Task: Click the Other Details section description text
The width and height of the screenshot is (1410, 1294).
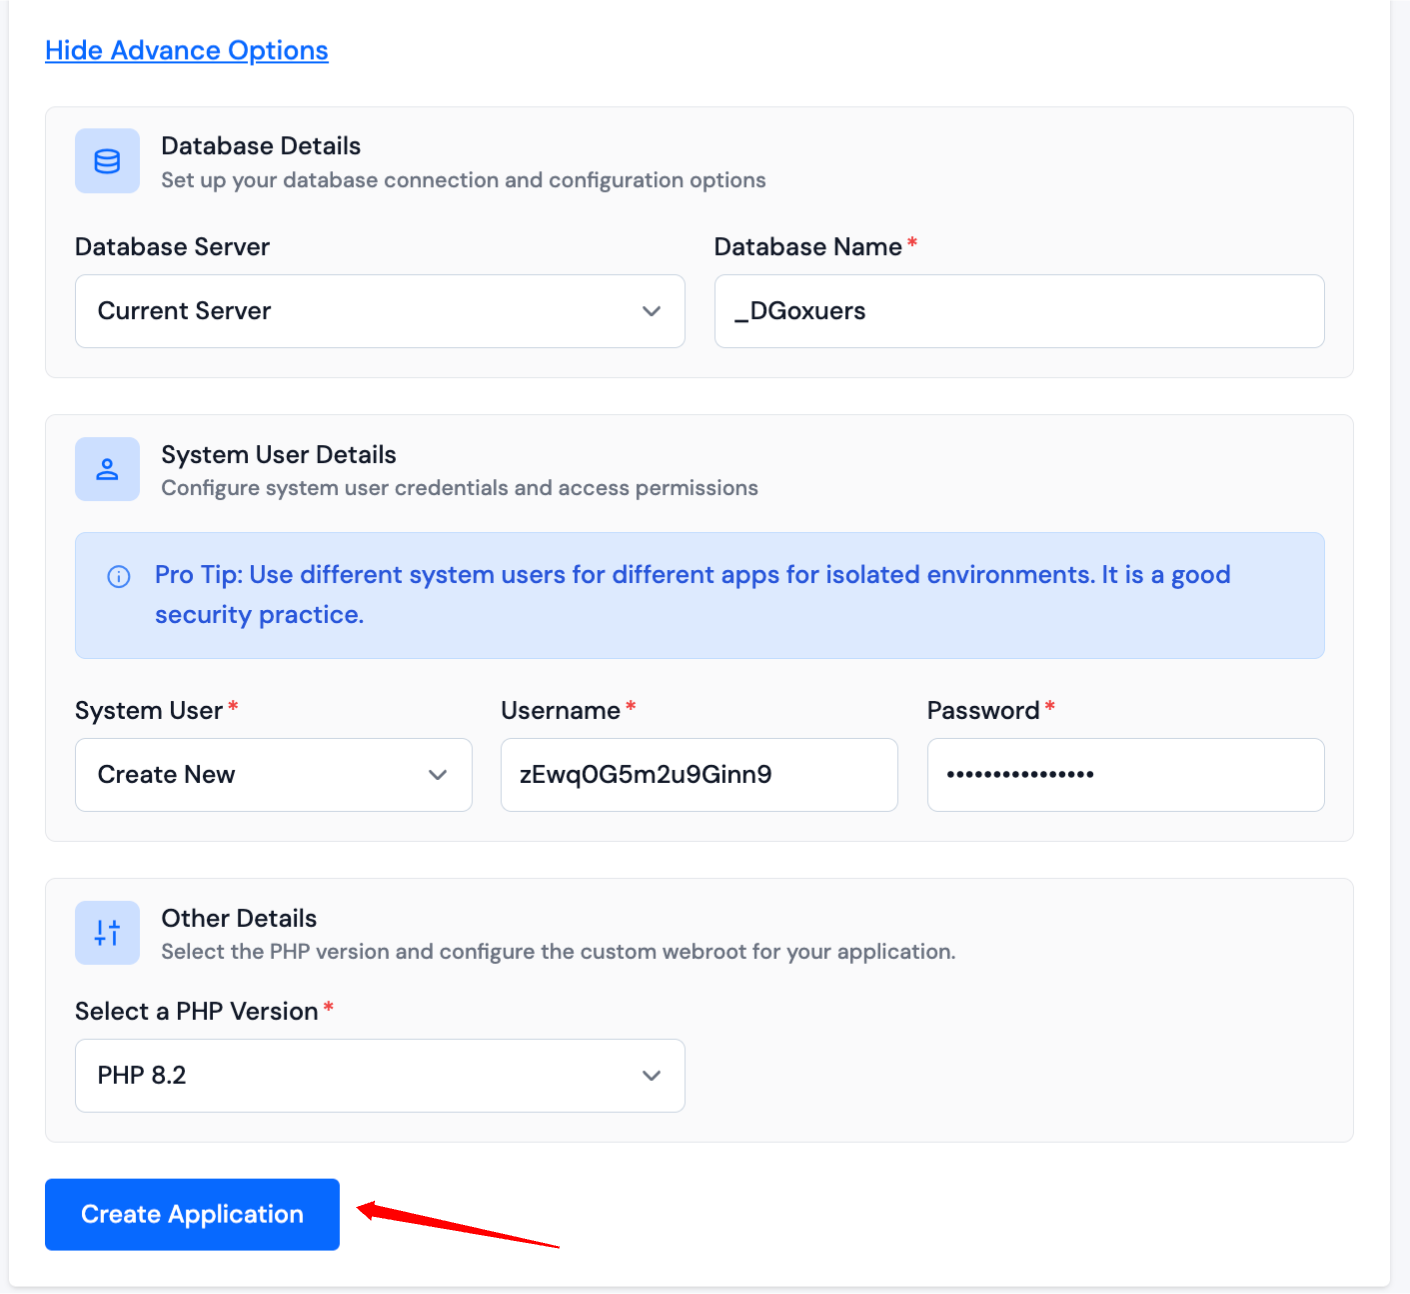Action: tap(558, 951)
